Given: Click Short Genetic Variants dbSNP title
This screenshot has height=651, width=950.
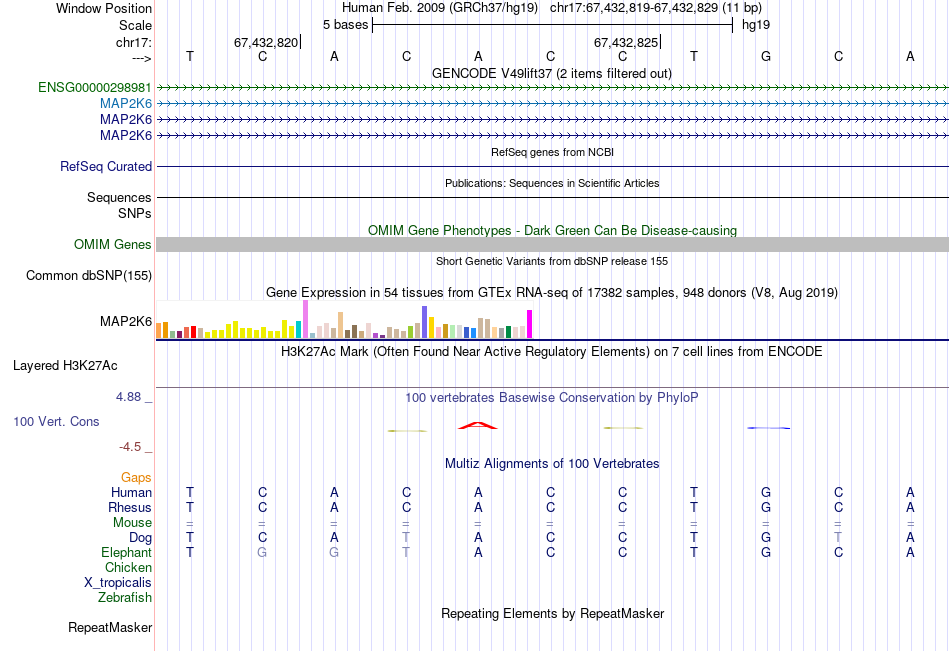Looking at the screenshot, I should click(552, 262).
